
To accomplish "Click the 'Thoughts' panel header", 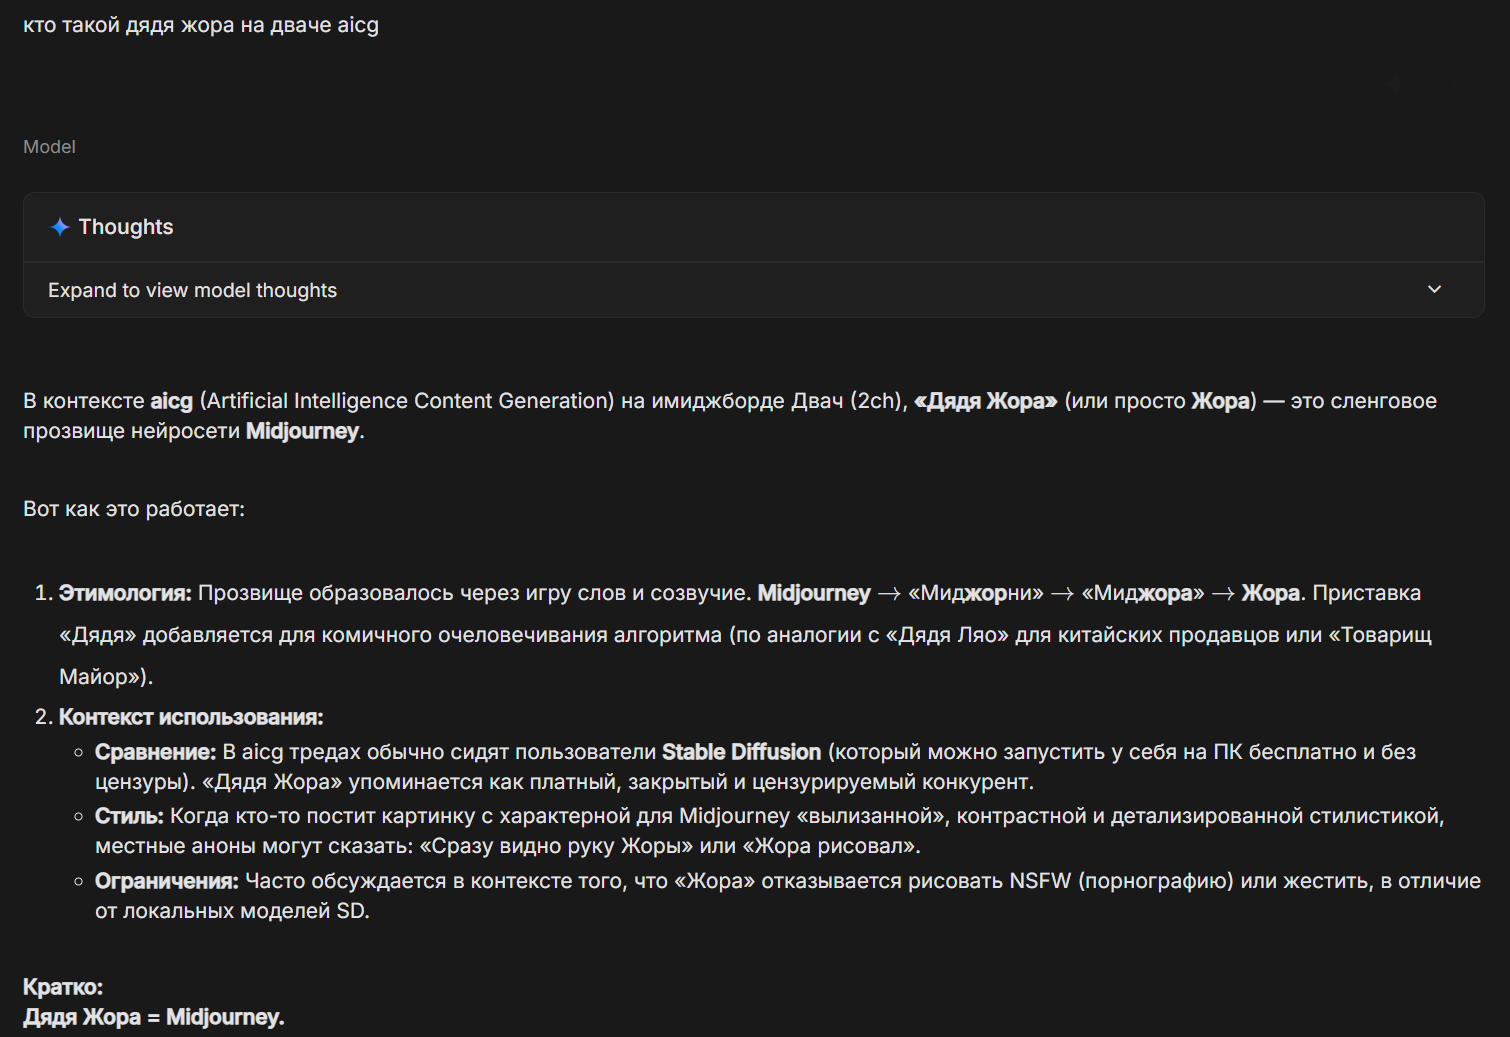I will pyautogui.click(x=126, y=227).
